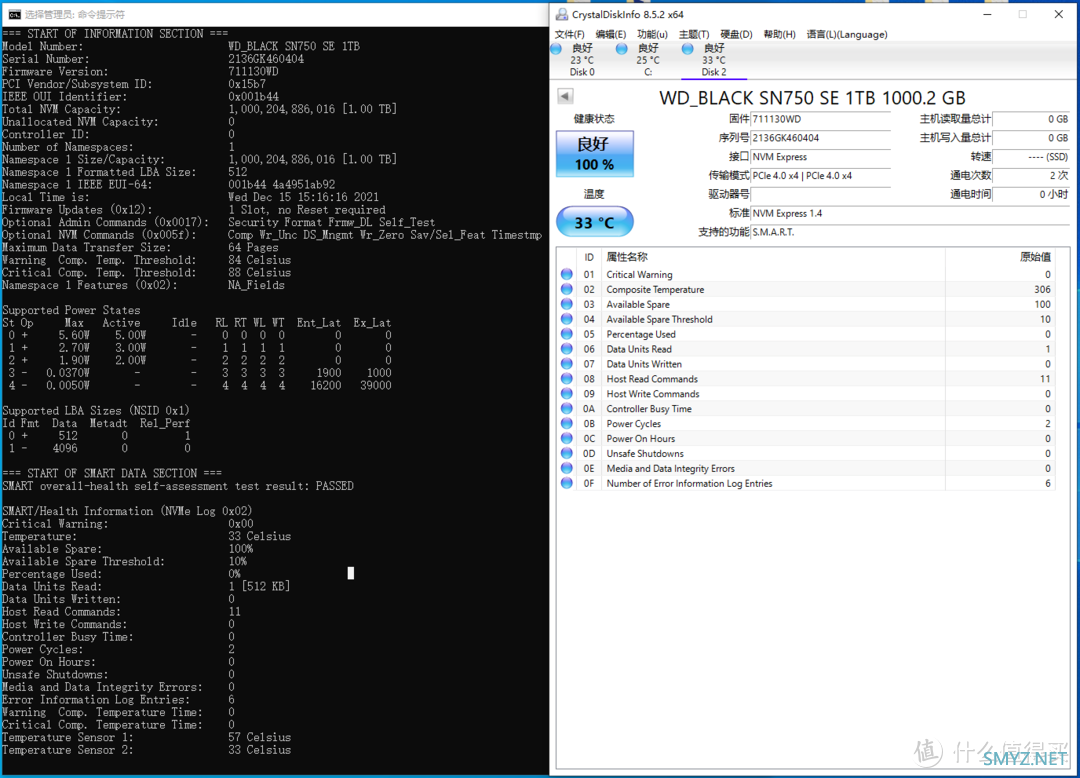Click the status orb for Critical Warning
The width and height of the screenshot is (1080, 778).
tap(566, 274)
